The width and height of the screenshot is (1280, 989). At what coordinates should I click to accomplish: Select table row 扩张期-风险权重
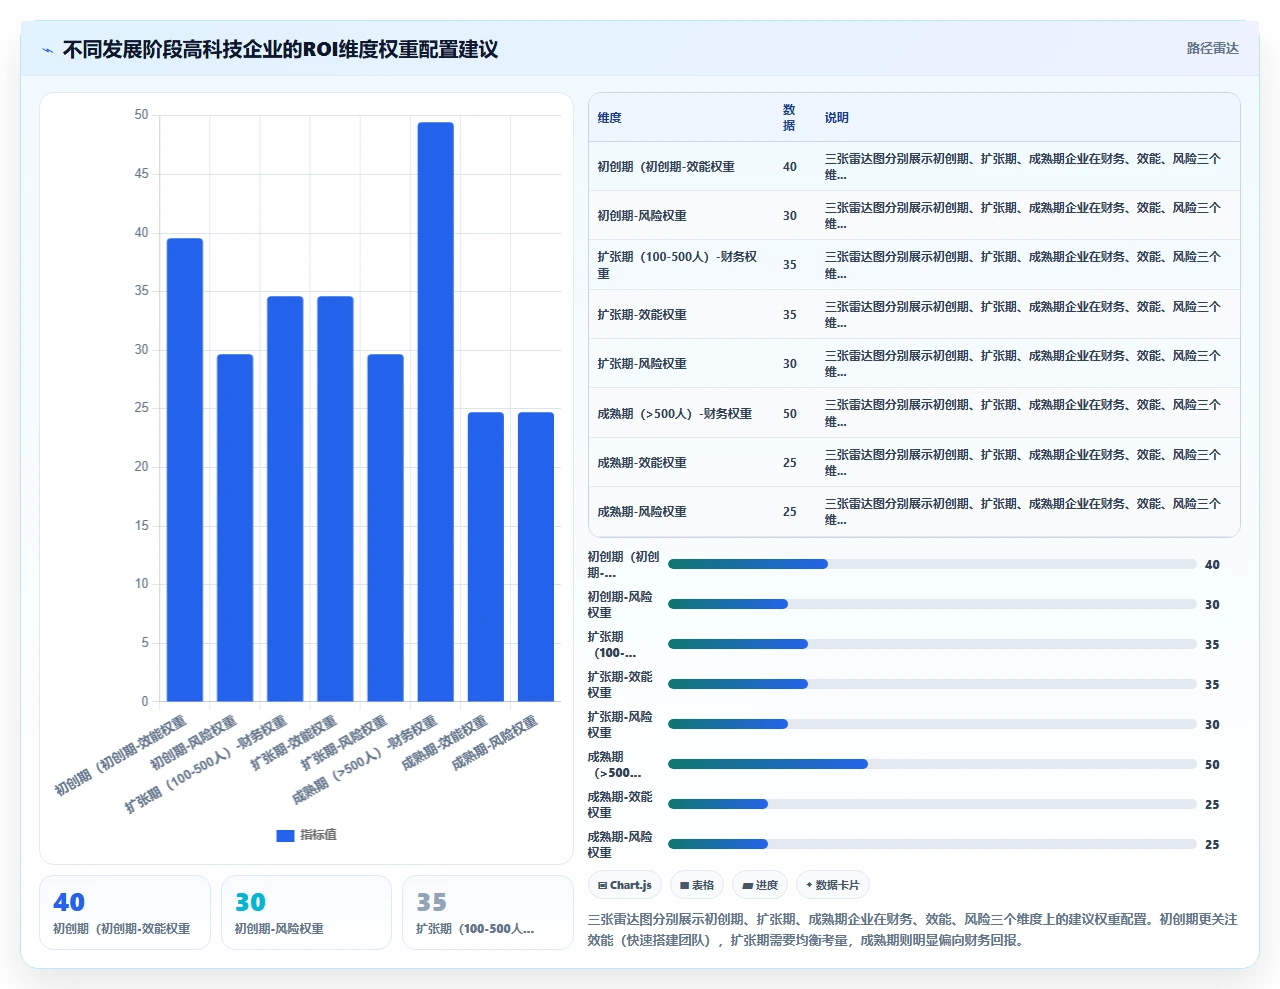pos(914,363)
